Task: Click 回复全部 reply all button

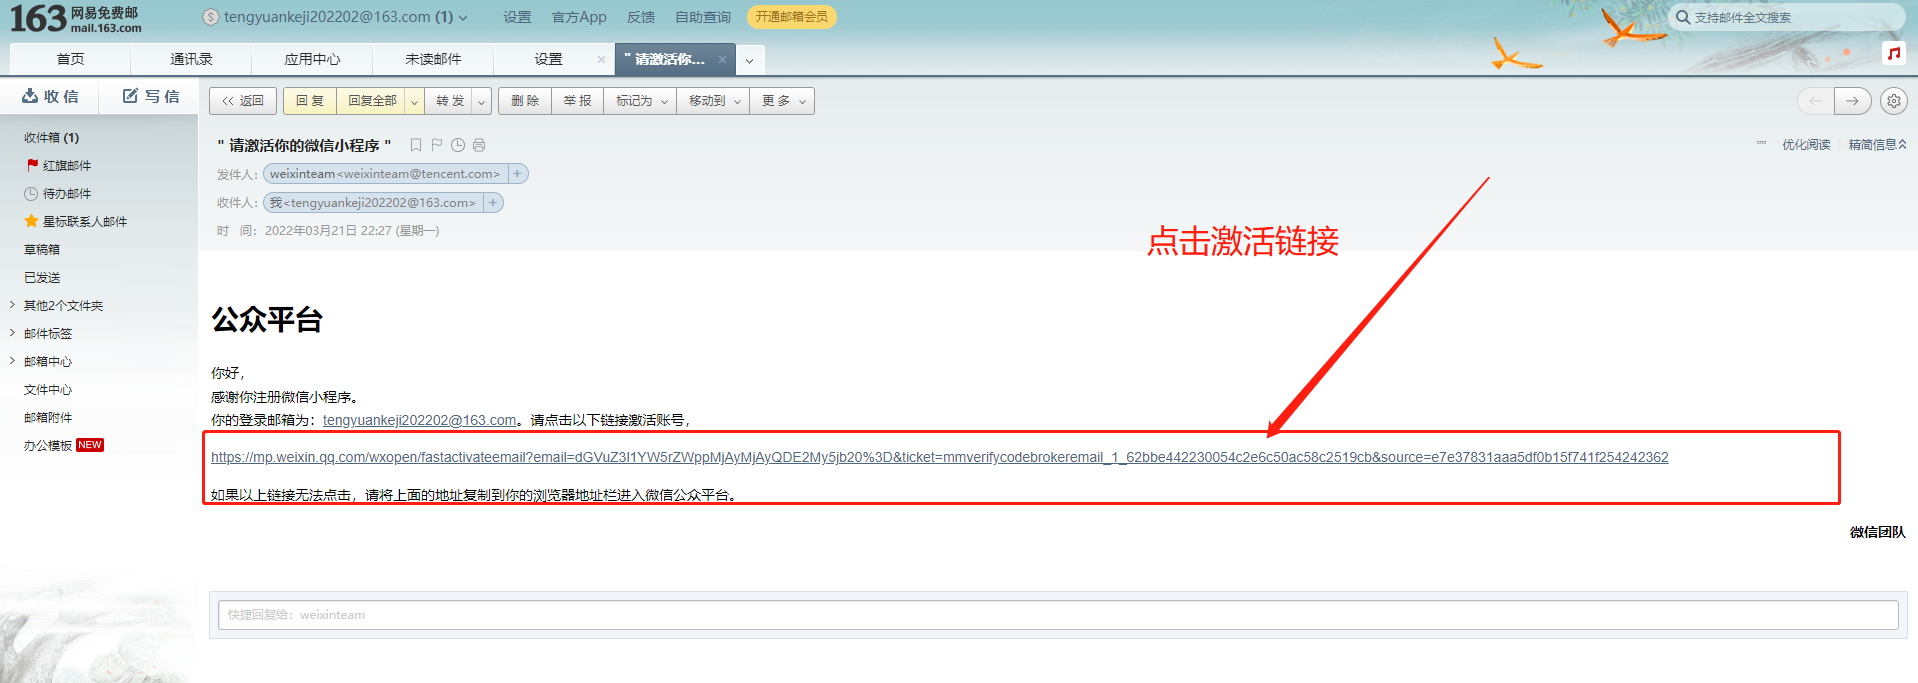Action: [x=372, y=101]
